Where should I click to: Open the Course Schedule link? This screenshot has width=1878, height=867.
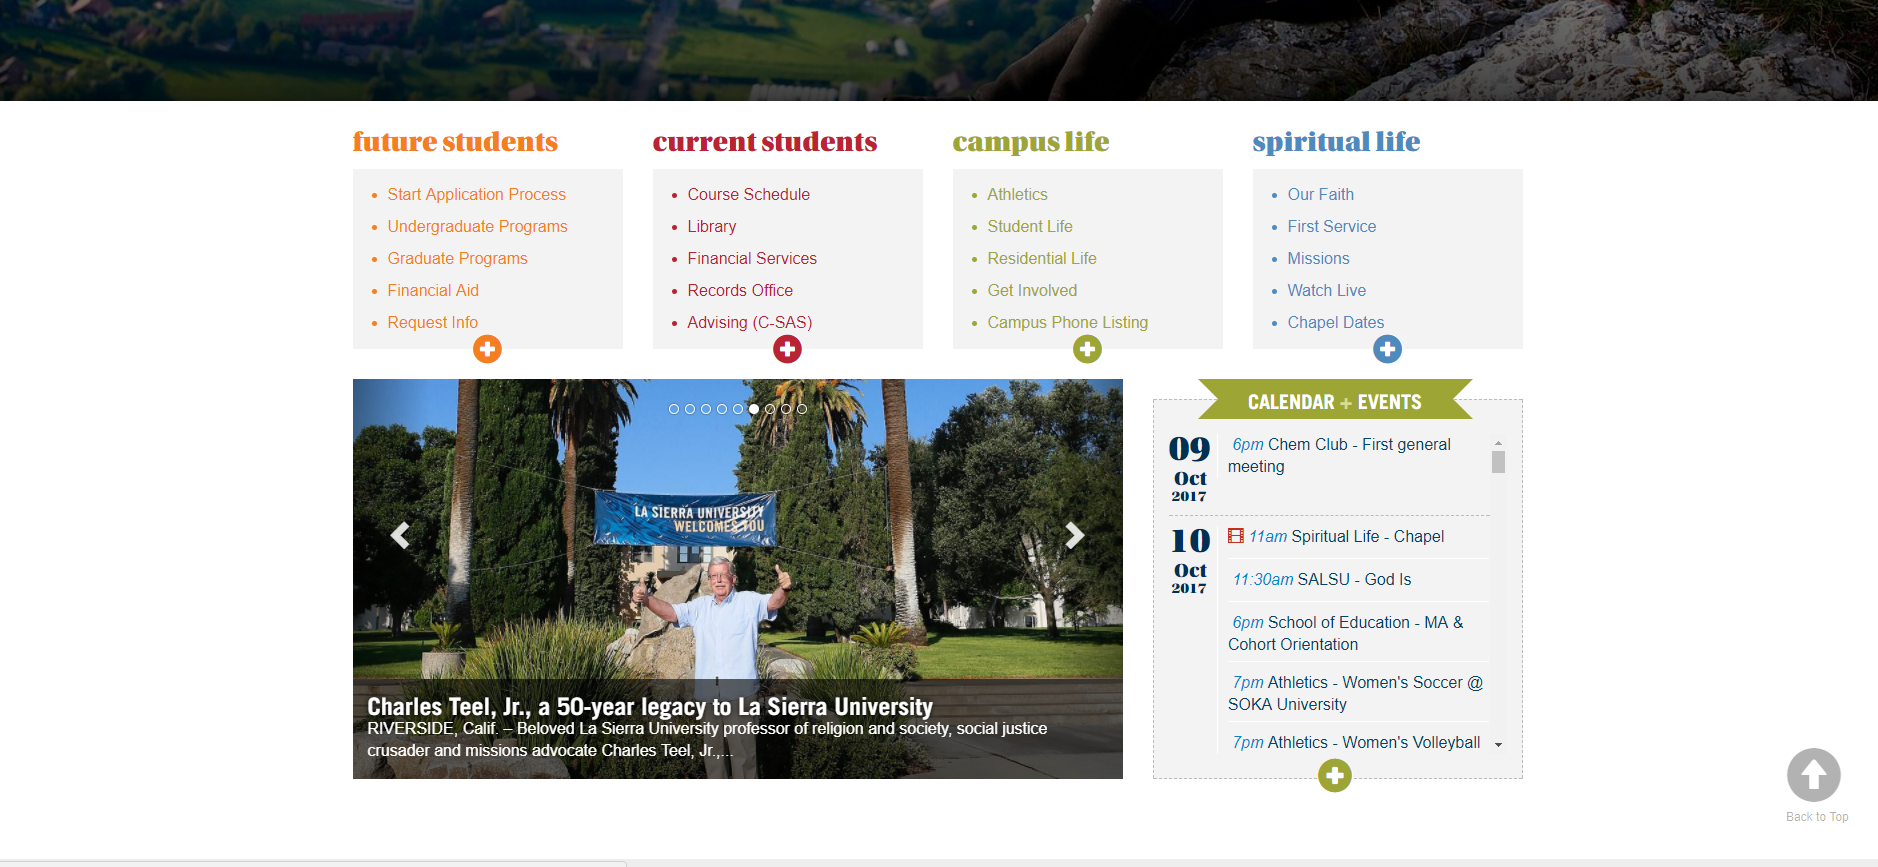coord(748,194)
